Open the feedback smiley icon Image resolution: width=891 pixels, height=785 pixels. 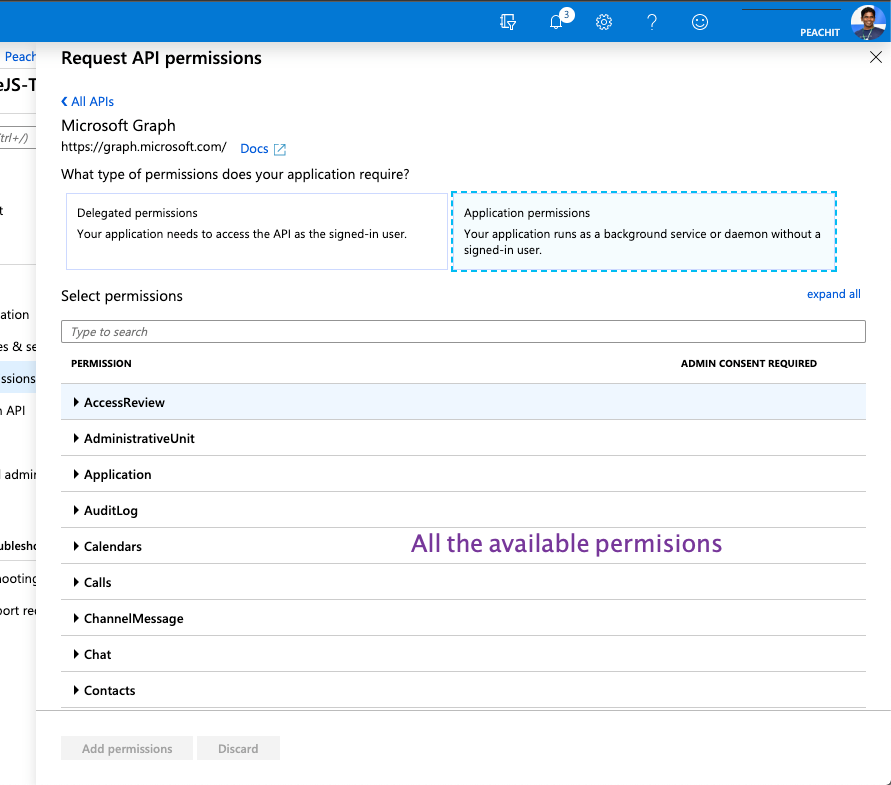700,22
